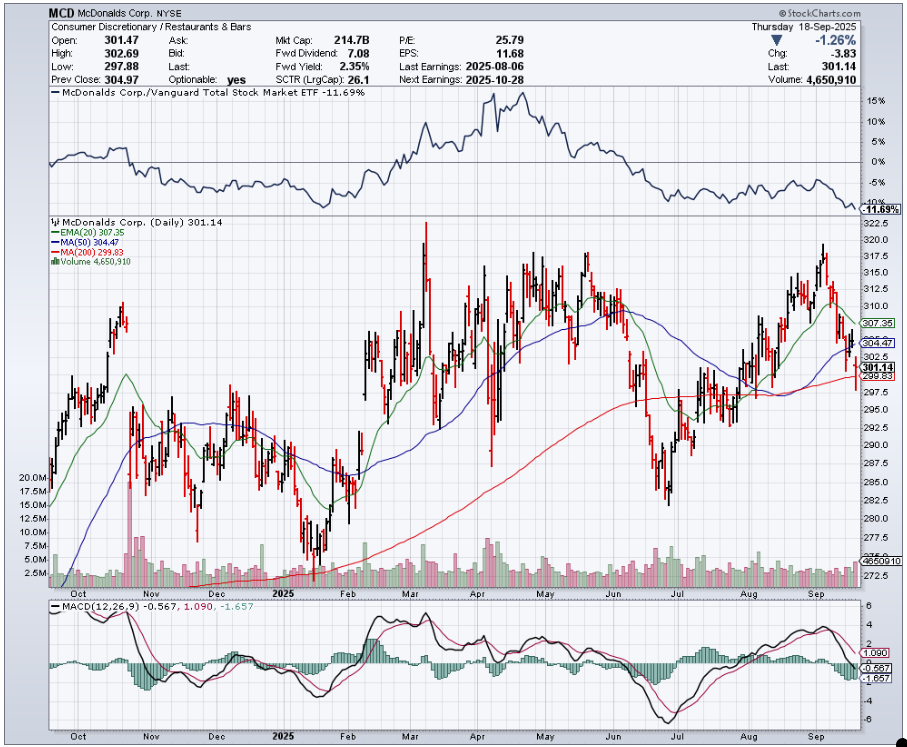Click the MA(50) 304.47 legend entry
This screenshot has height=747, width=907.
click(86, 242)
